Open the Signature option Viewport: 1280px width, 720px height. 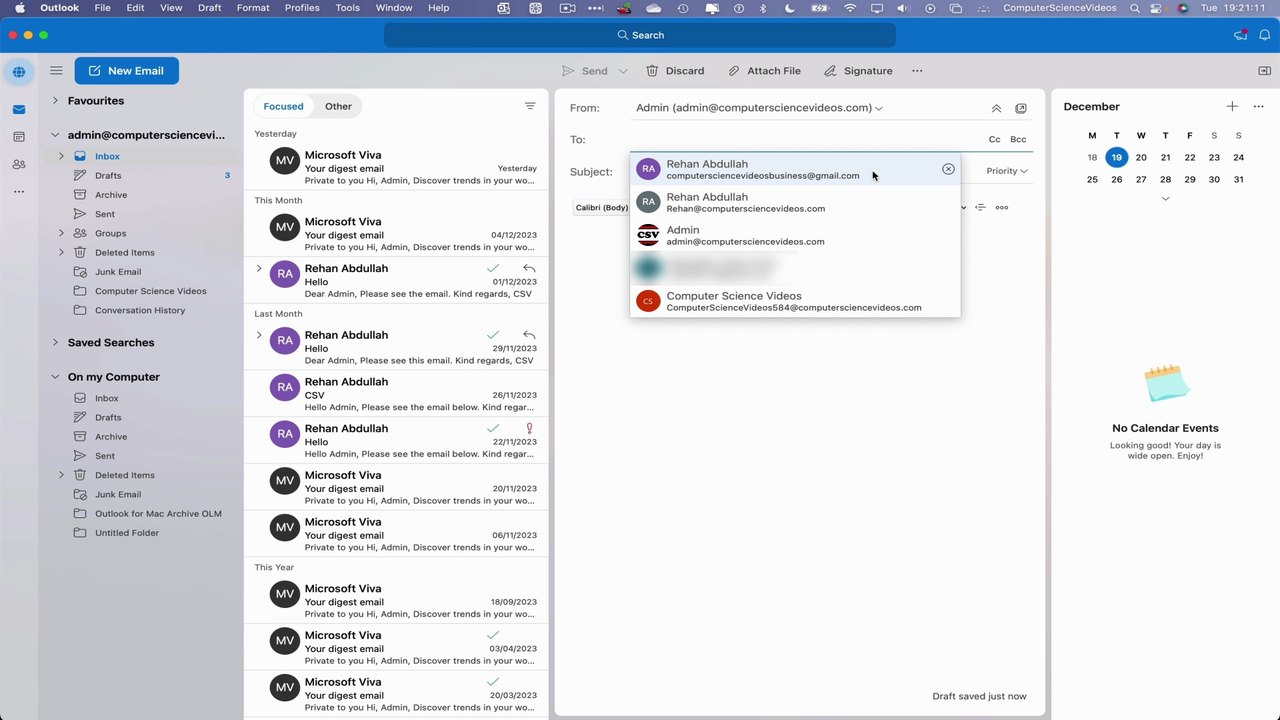coord(858,71)
